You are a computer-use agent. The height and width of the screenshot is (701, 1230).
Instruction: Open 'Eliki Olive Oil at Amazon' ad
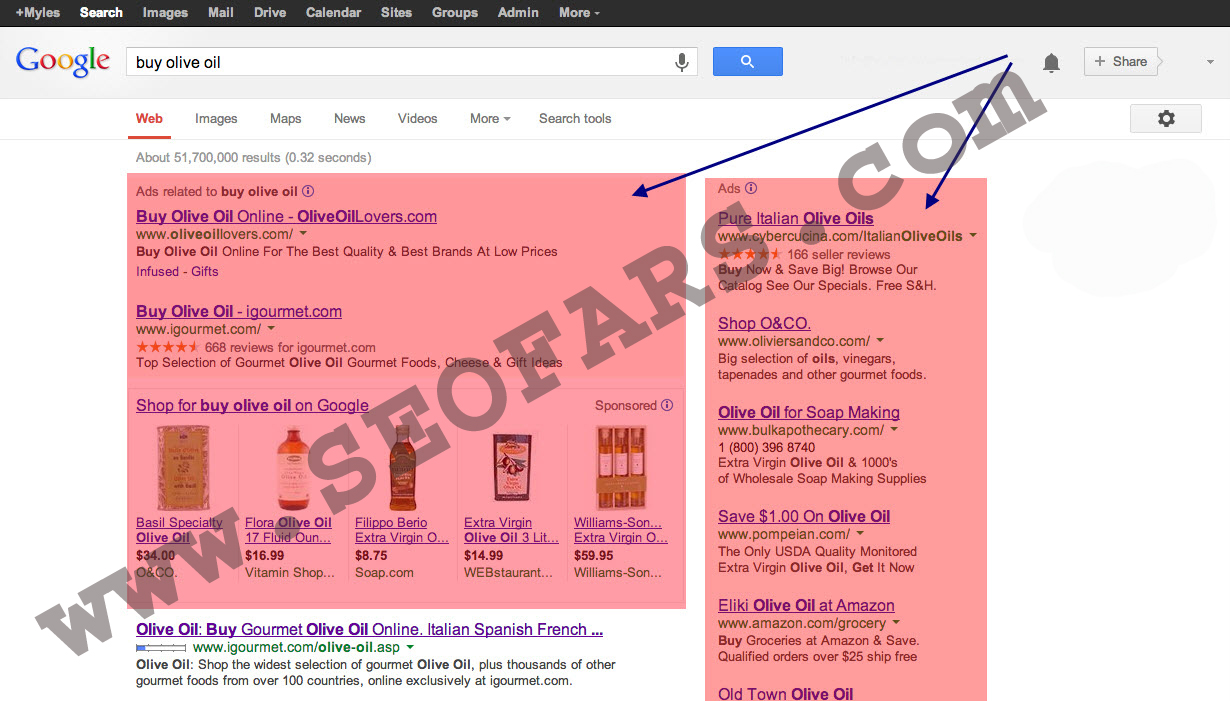(x=806, y=605)
